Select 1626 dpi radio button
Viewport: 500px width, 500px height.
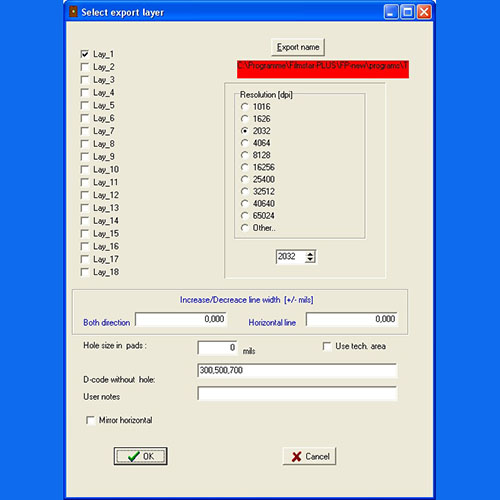[x=245, y=119]
